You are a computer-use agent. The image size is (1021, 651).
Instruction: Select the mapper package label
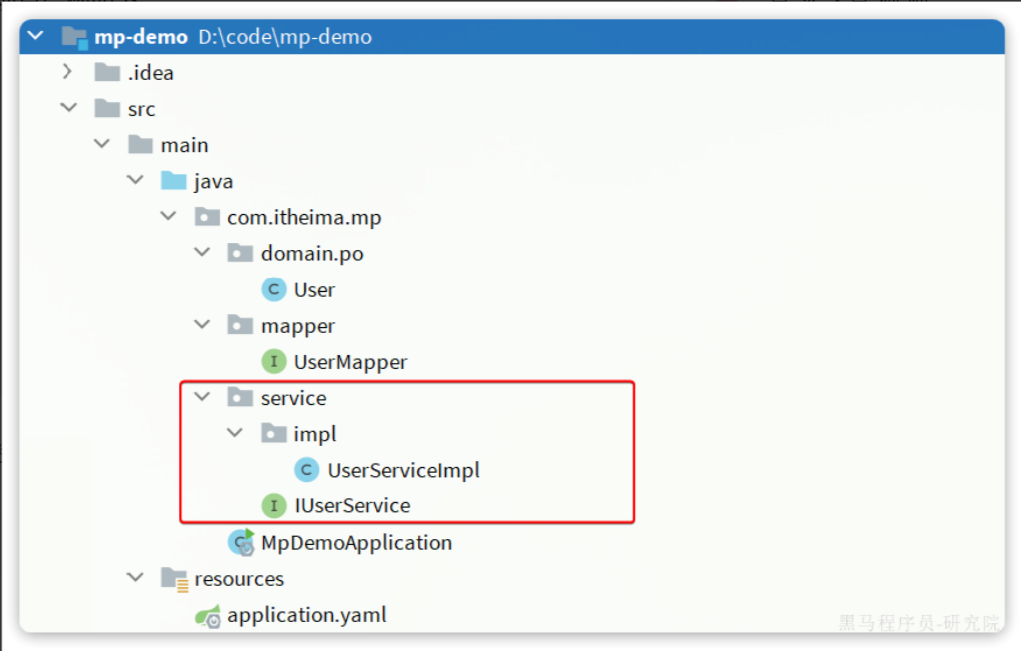pos(297,326)
